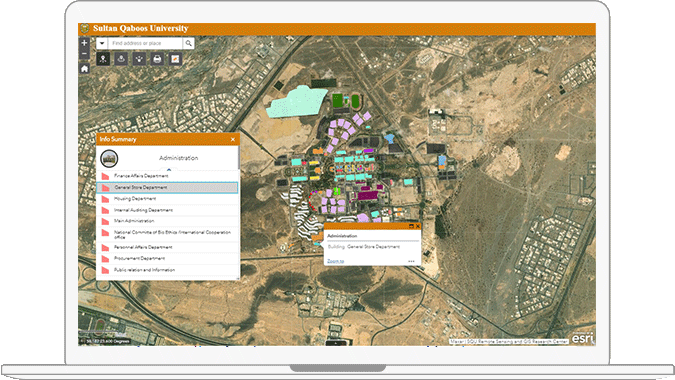The width and height of the screenshot is (675, 380).
Task: Open the search source dropdown arrow
Action: [102, 43]
